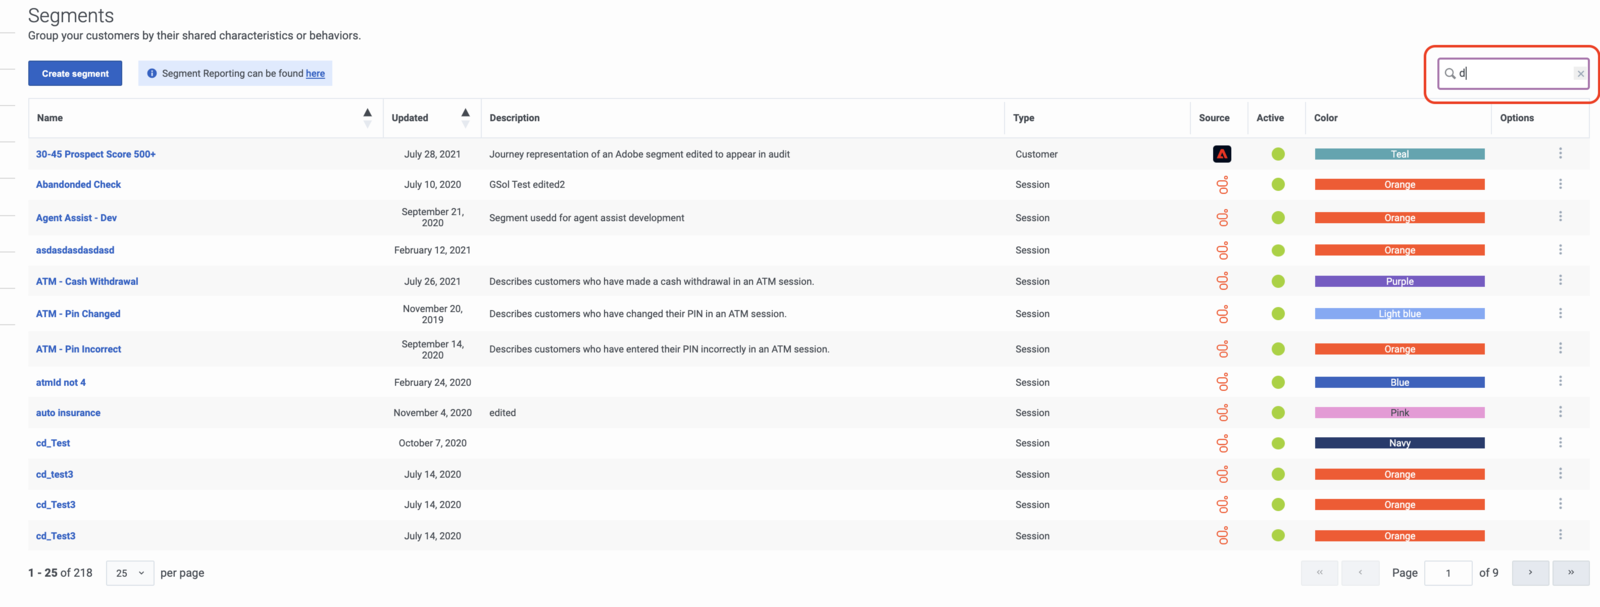Click the Type column header

click(1023, 118)
